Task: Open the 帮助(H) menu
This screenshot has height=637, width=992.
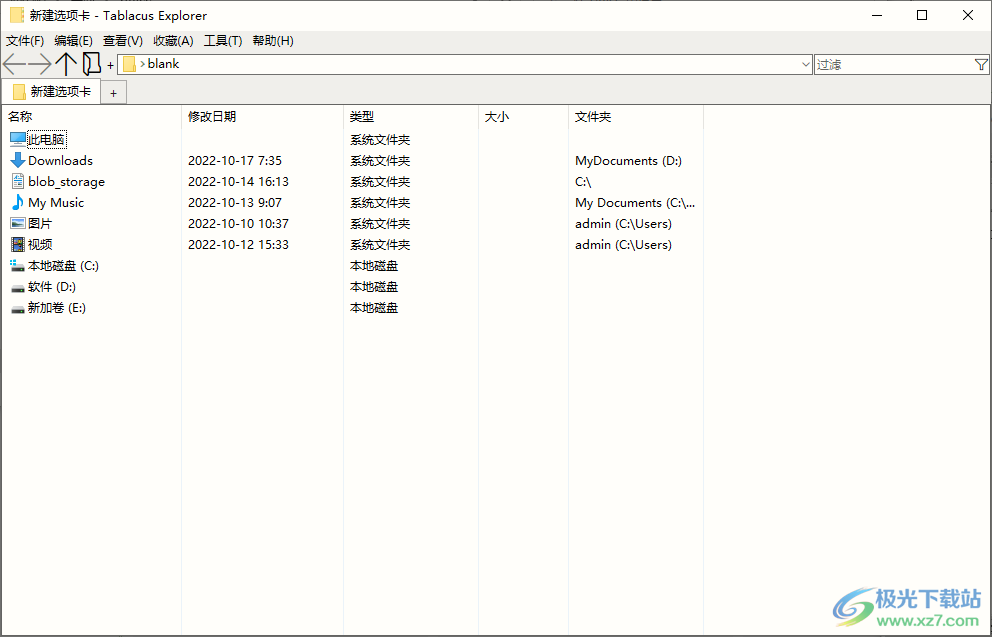Action: (273, 41)
